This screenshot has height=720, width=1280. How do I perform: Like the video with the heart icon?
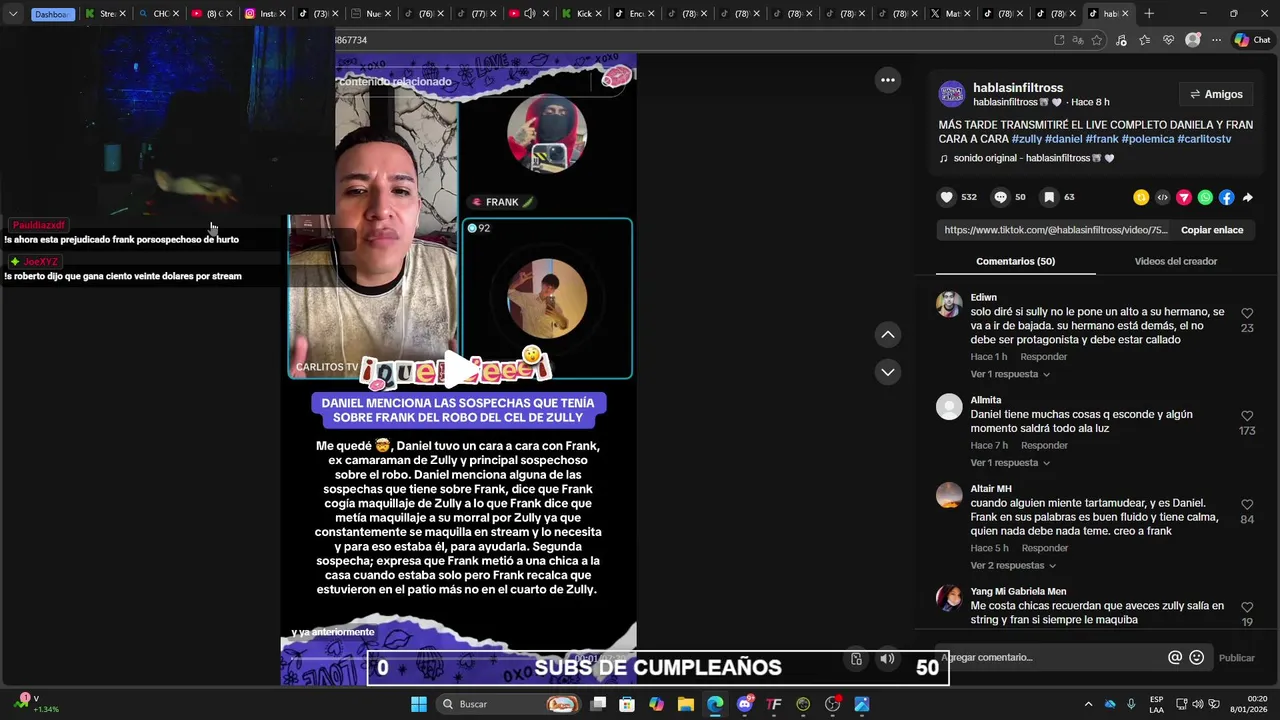coord(946,197)
